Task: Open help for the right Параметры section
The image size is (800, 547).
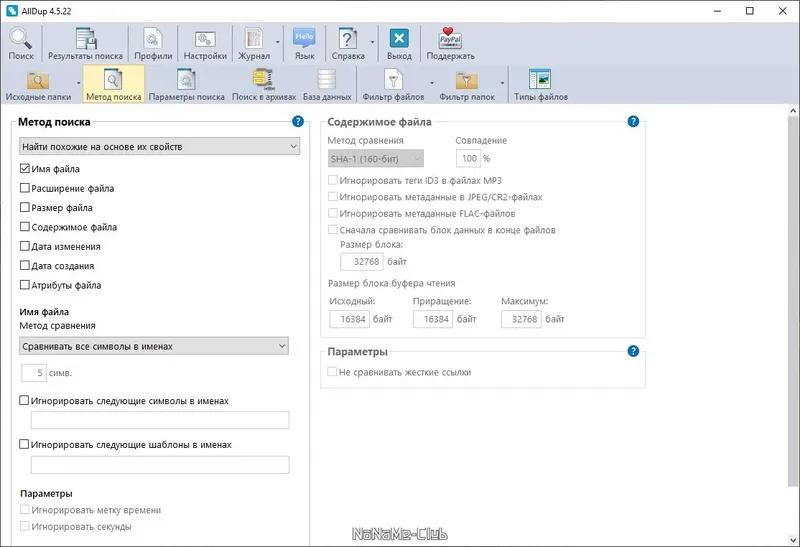Action: [x=633, y=351]
